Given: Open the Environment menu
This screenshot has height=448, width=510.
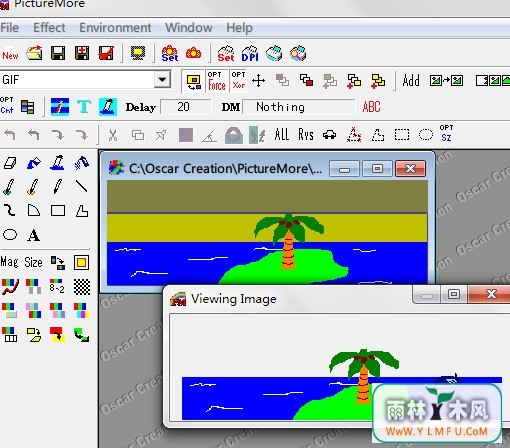Looking at the screenshot, I should [x=115, y=27].
